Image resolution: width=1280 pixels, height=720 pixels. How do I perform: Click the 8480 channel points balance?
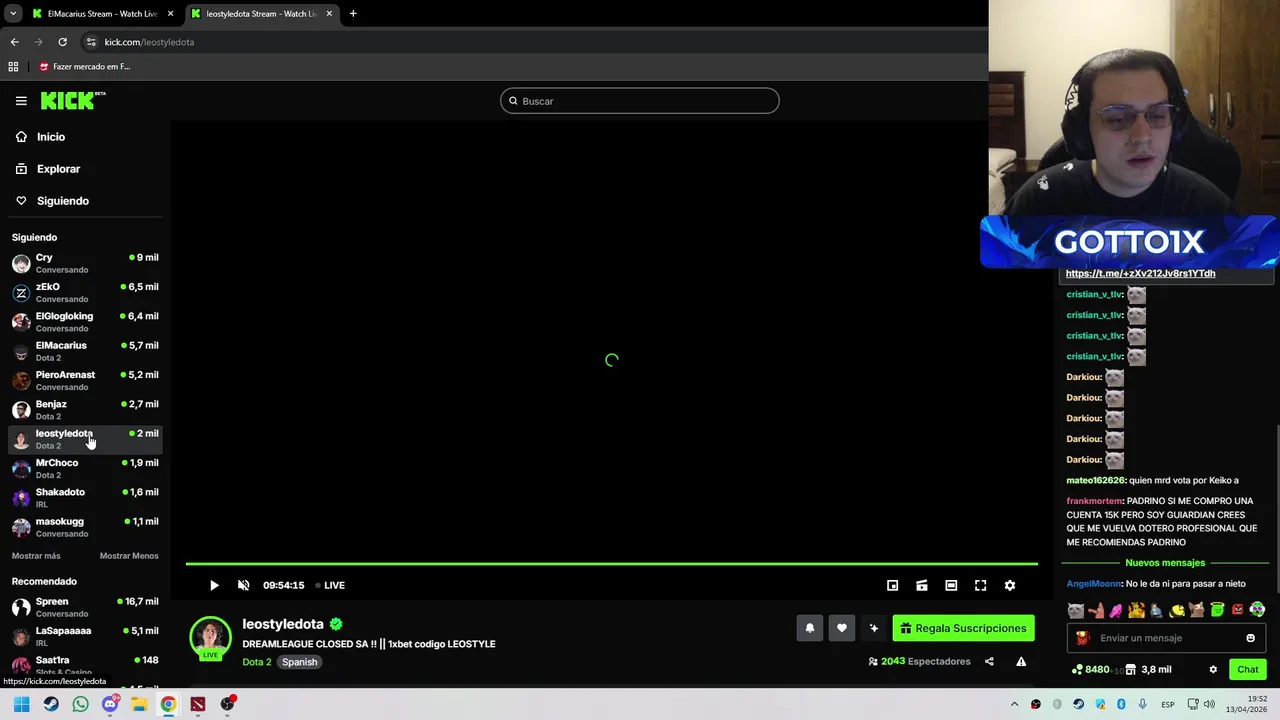[1090, 669]
